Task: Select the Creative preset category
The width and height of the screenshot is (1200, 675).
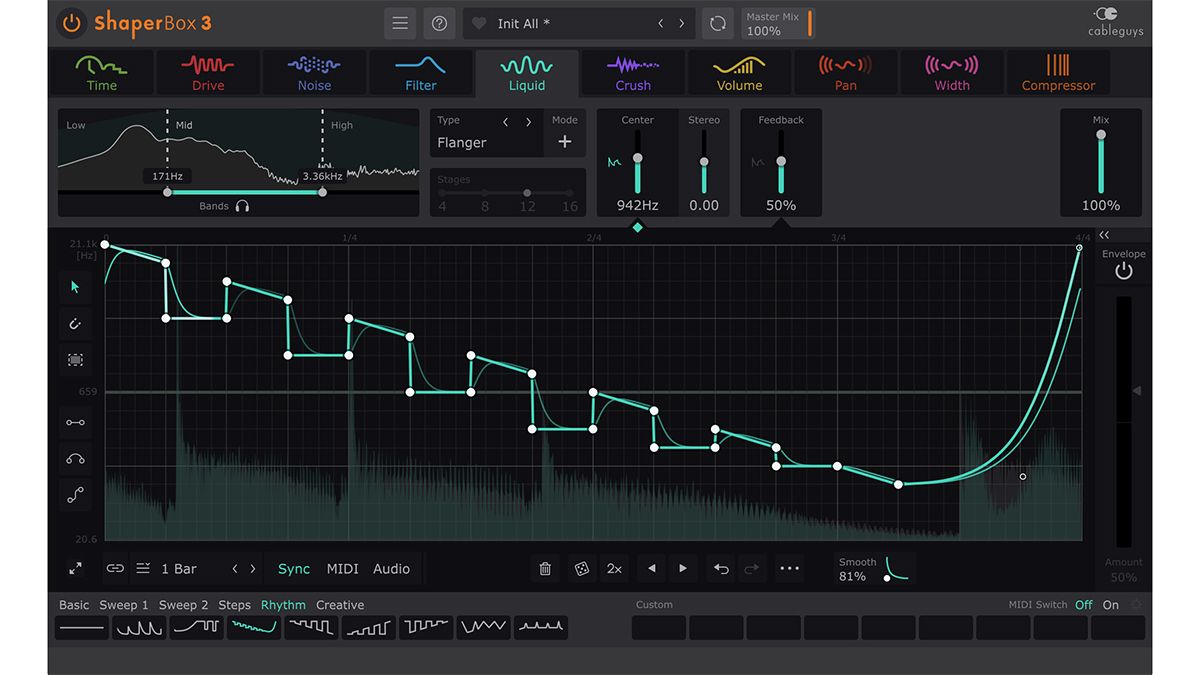Action: [x=340, y=605]
